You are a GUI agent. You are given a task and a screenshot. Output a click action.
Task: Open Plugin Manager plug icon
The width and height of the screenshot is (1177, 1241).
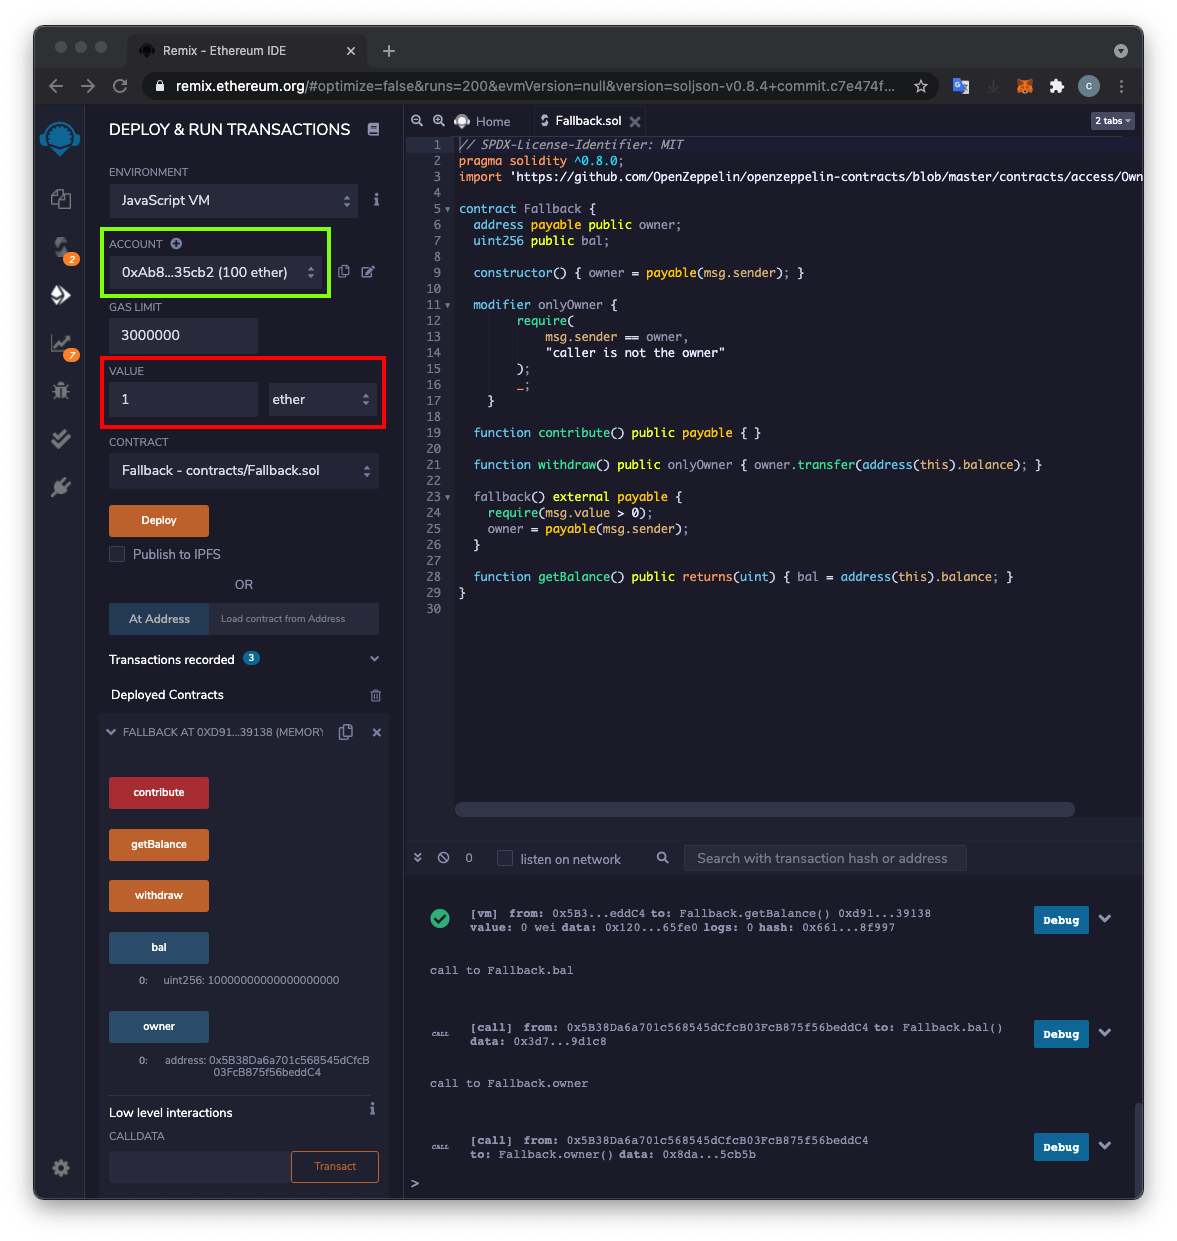tap(61, 487)
